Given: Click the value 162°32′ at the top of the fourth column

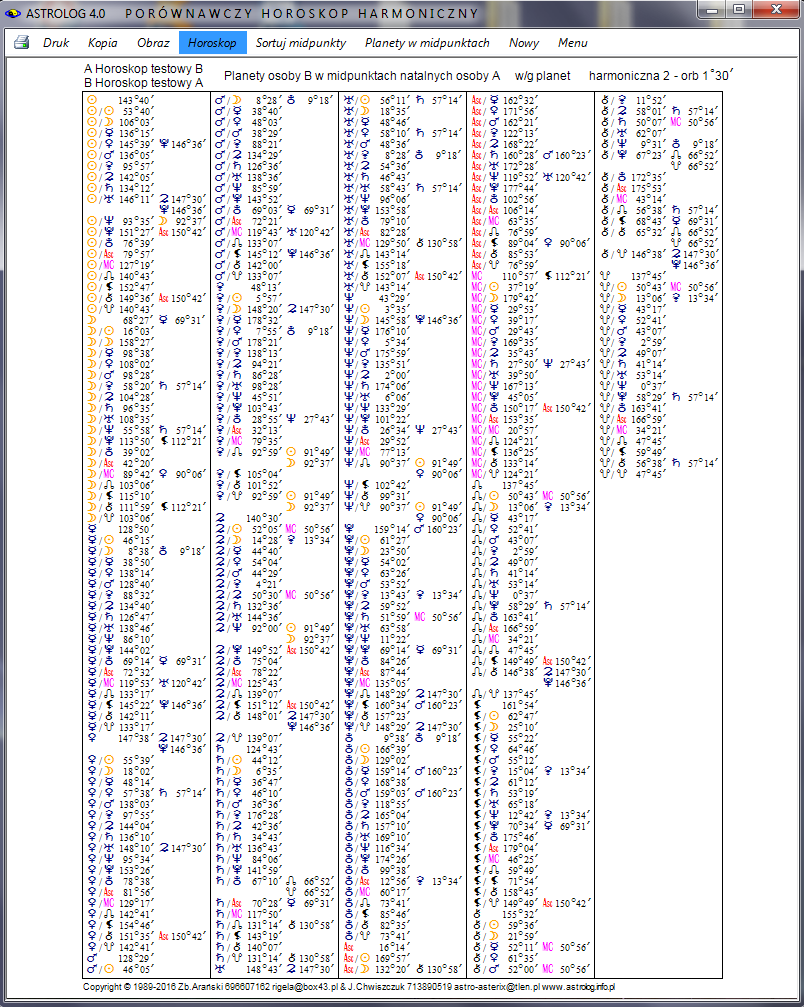Looking at the screenshot, I should point(520,100).
